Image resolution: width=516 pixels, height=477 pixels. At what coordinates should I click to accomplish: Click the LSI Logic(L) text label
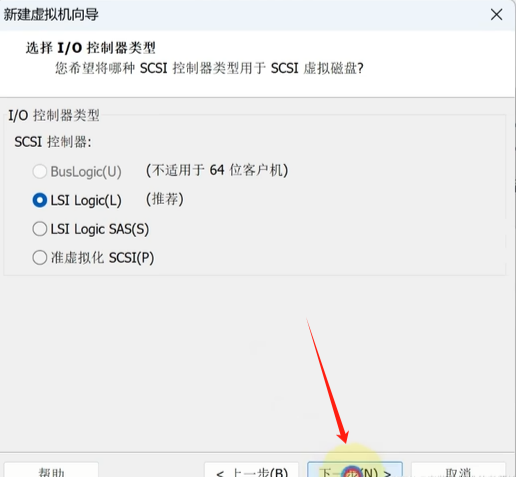pos(86,201)
